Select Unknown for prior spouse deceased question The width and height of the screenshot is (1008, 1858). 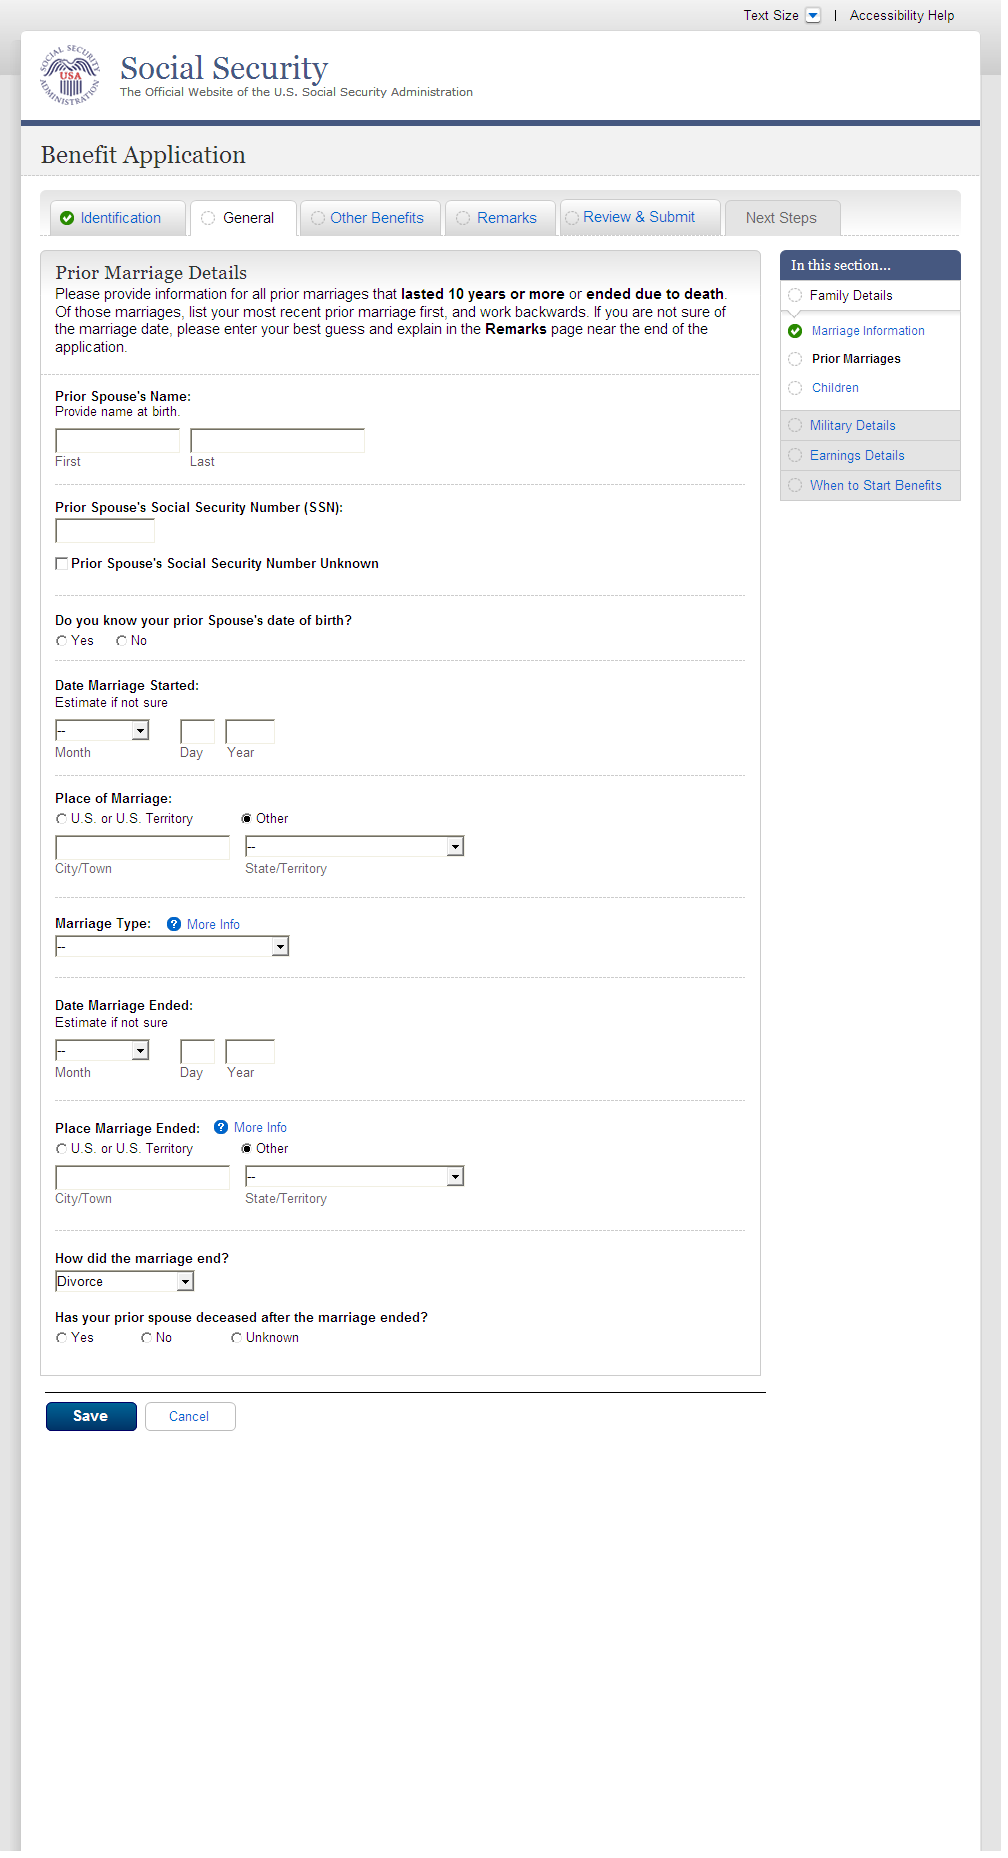pyautogui.click(x=237, y=1338)
